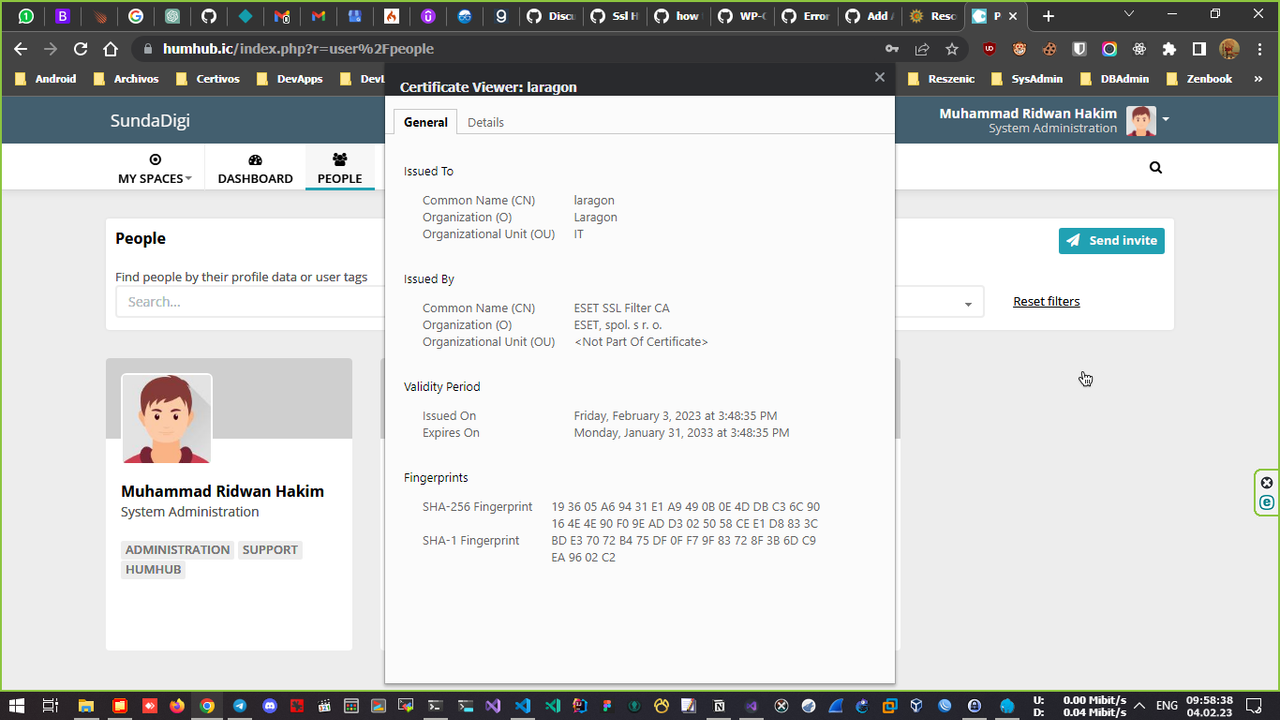
Task: Open the React DevTools extension icon
Action: click(1139, 49)
